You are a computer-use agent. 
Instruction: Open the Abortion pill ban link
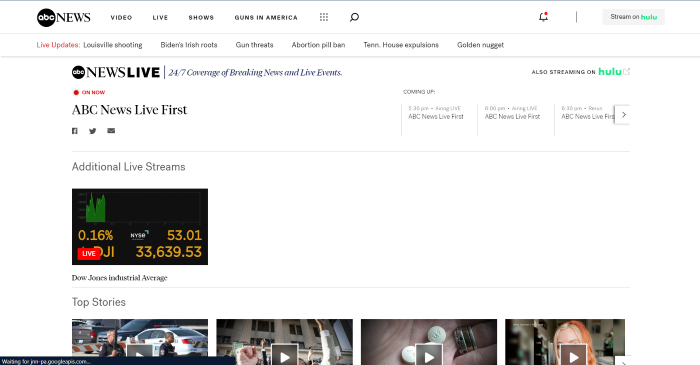318,45
